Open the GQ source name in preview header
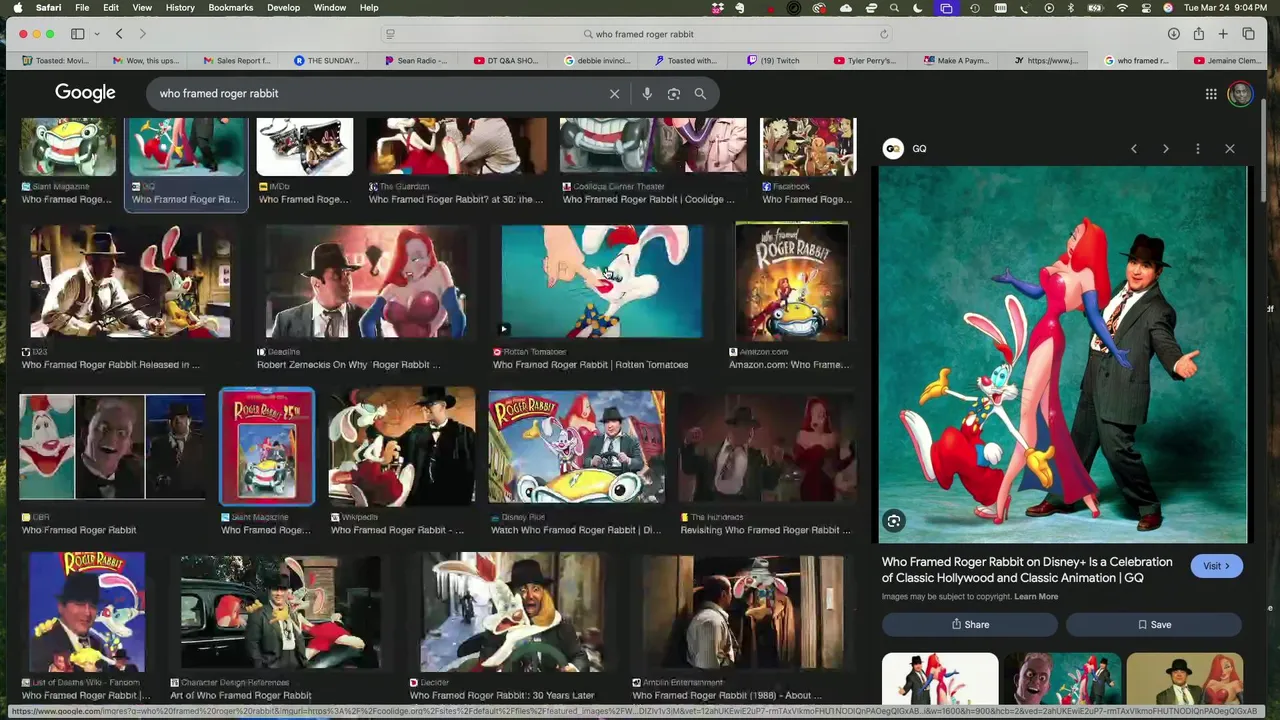Screen dimensions: 1280x720 pyautogui.click(x=919, y=149)
